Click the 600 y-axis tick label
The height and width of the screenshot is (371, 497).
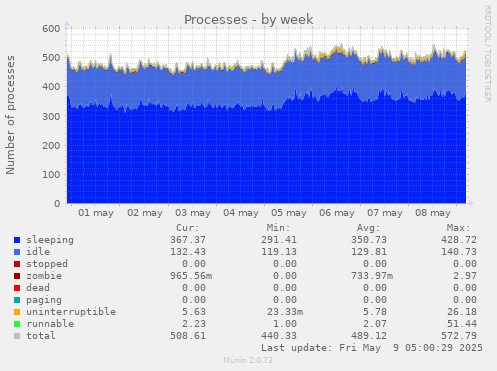(x=51, y=29)
